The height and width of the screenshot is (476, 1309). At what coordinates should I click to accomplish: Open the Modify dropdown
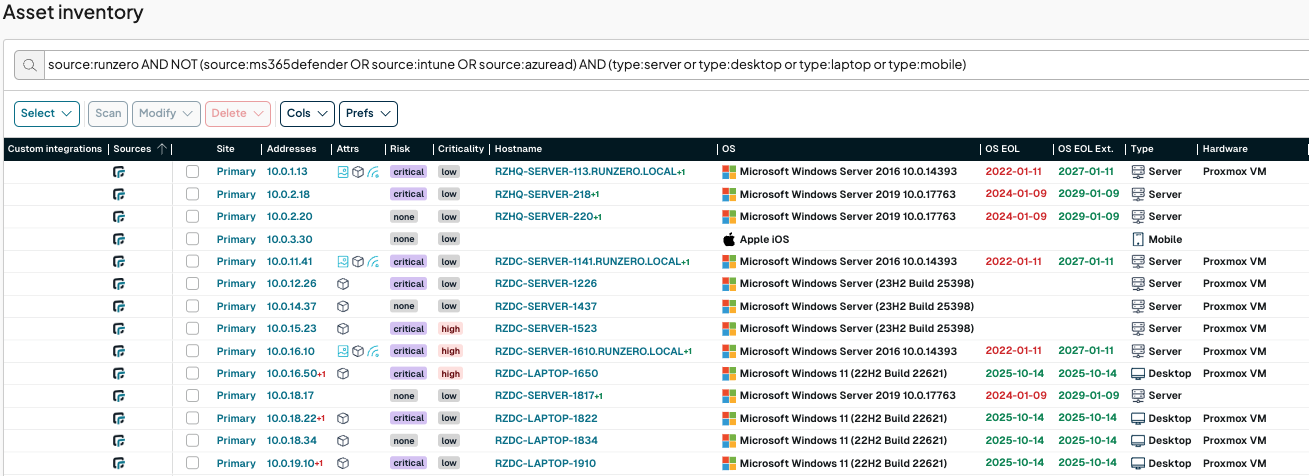tap(166, 113)
